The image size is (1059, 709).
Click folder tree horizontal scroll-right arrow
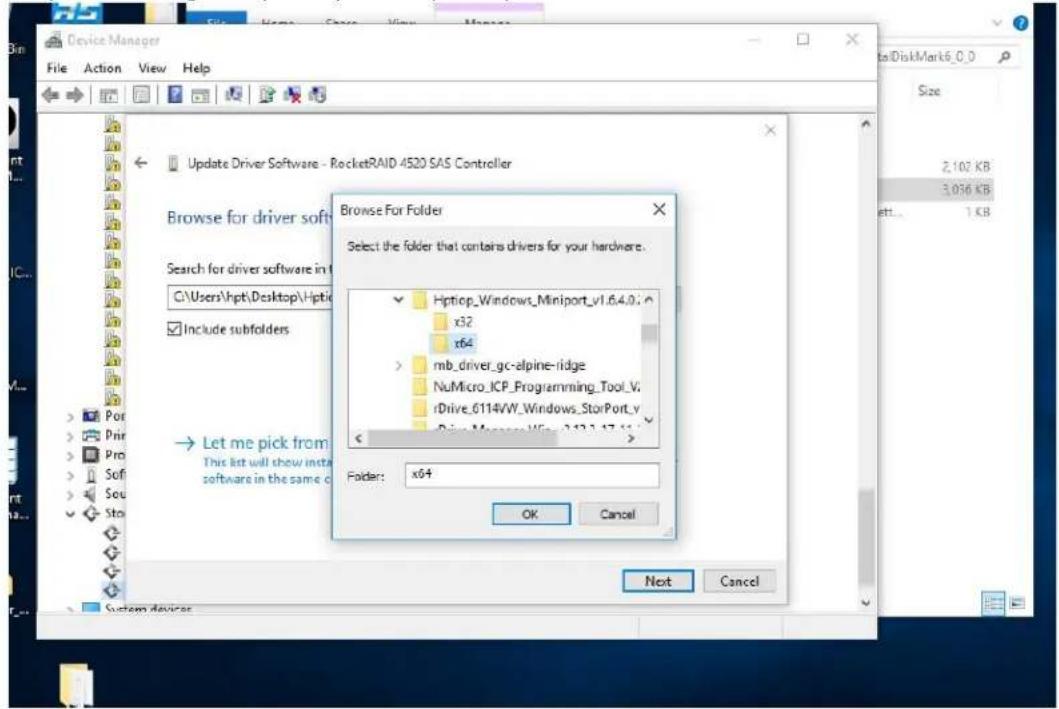click(x=631, y=439)
